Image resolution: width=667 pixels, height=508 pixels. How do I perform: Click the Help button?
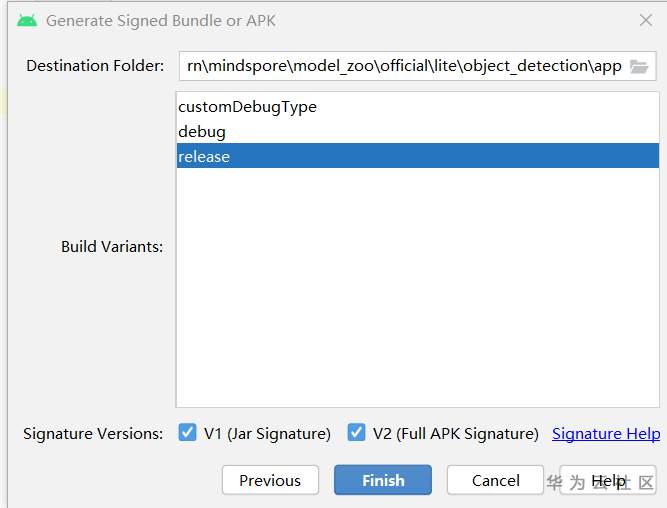pyautogui.click(x=608, y=480)
